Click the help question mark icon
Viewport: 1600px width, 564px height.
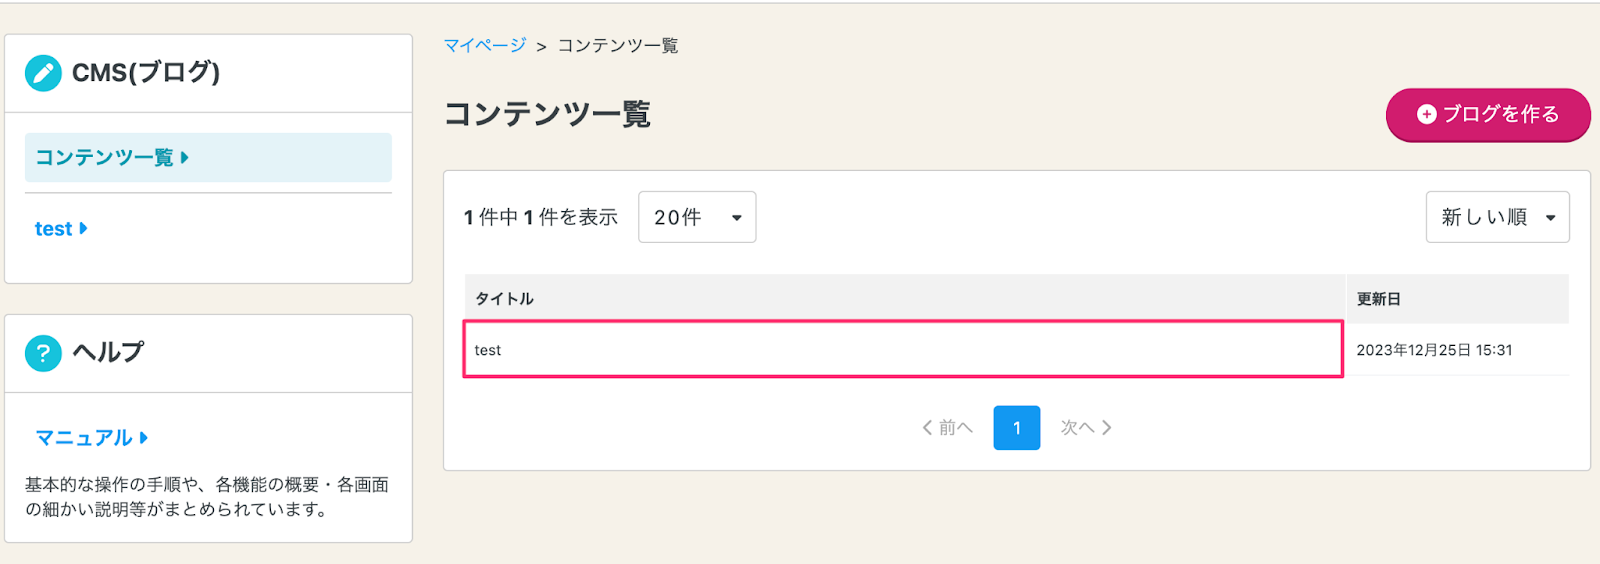43,353
